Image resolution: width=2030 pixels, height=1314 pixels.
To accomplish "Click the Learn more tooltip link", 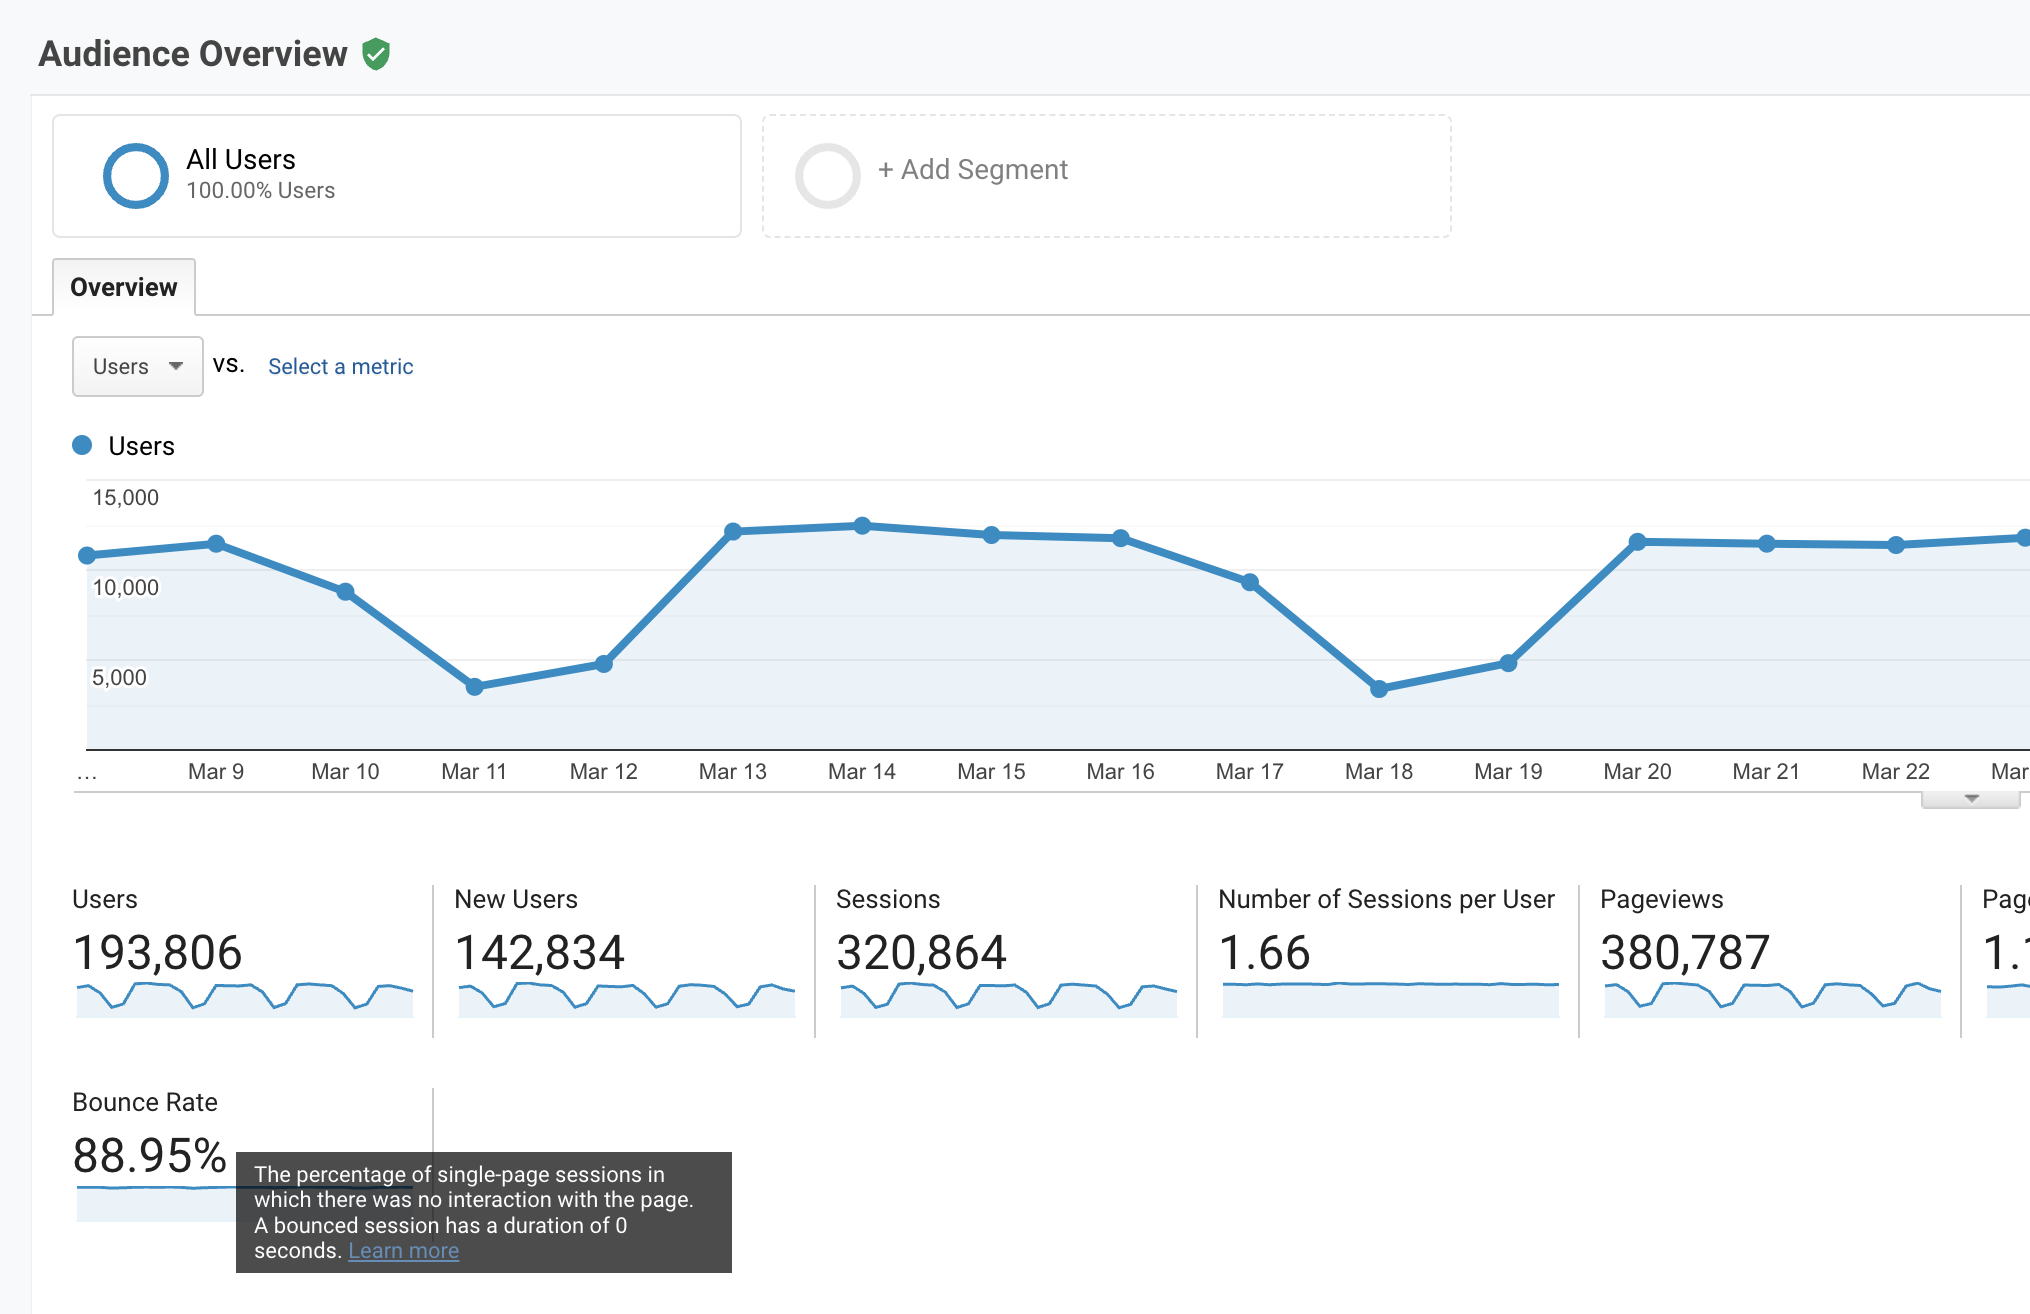I will click(x=403, y=1251).
